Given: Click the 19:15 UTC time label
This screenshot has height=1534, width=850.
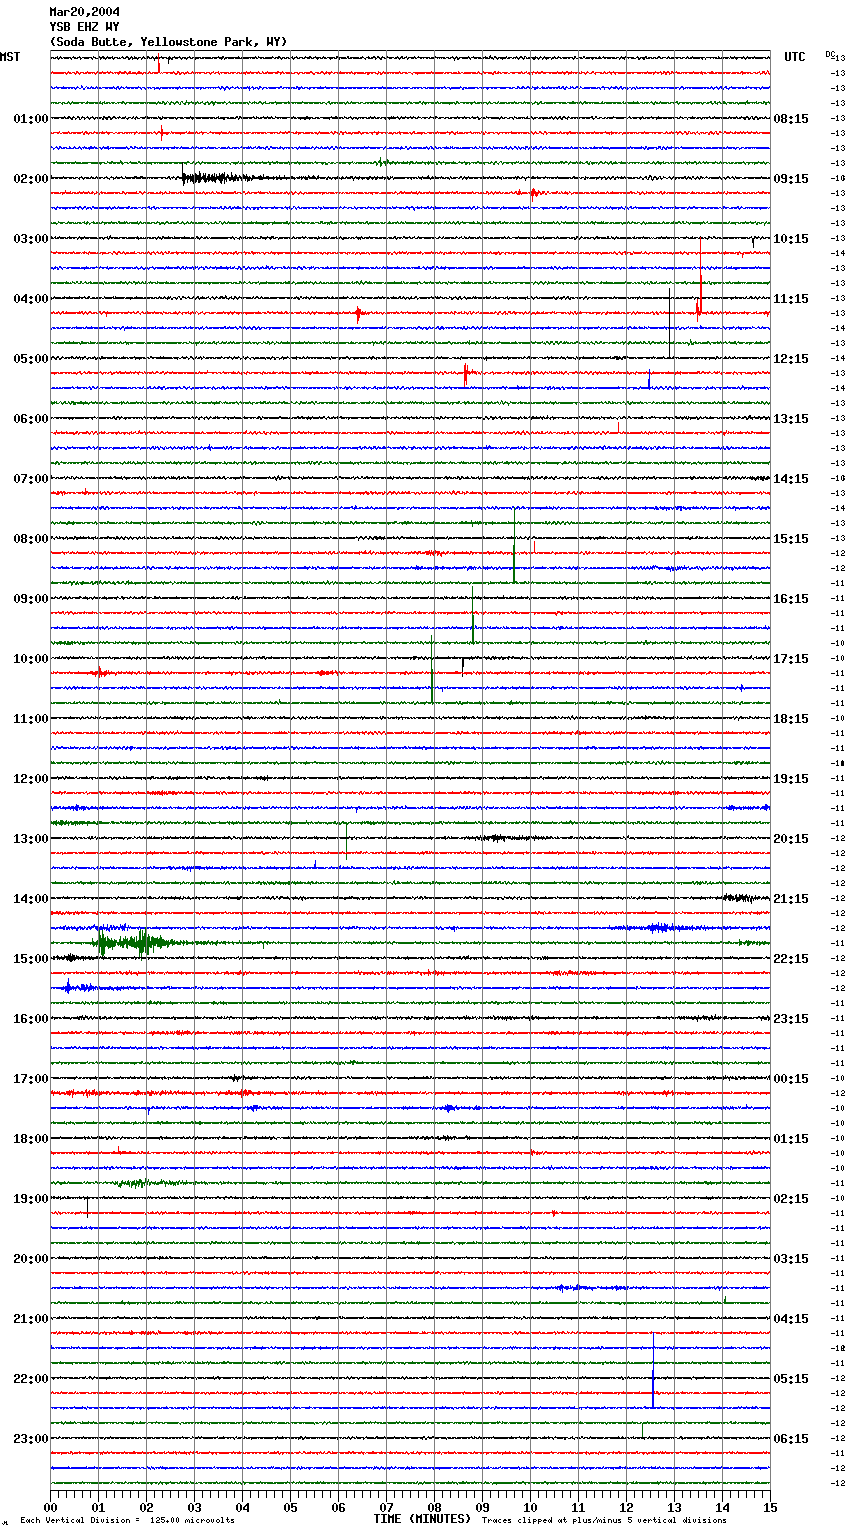Looking at the screenshot, I should pyautogui.click(x=791, y=779).
